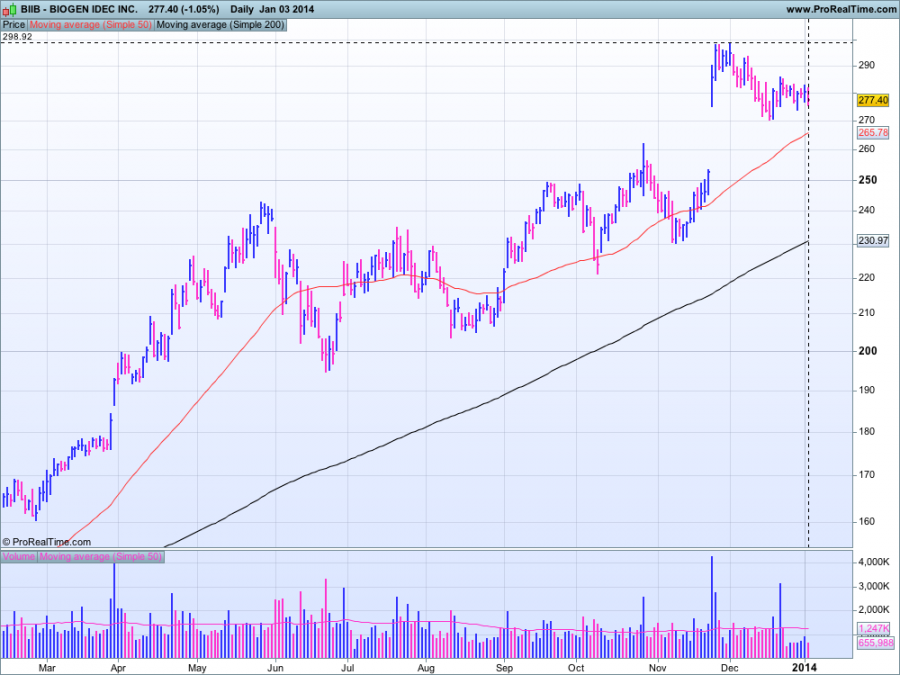
Task: Click the 4,000K volume axis label
Action: click(x=874, y=562)
